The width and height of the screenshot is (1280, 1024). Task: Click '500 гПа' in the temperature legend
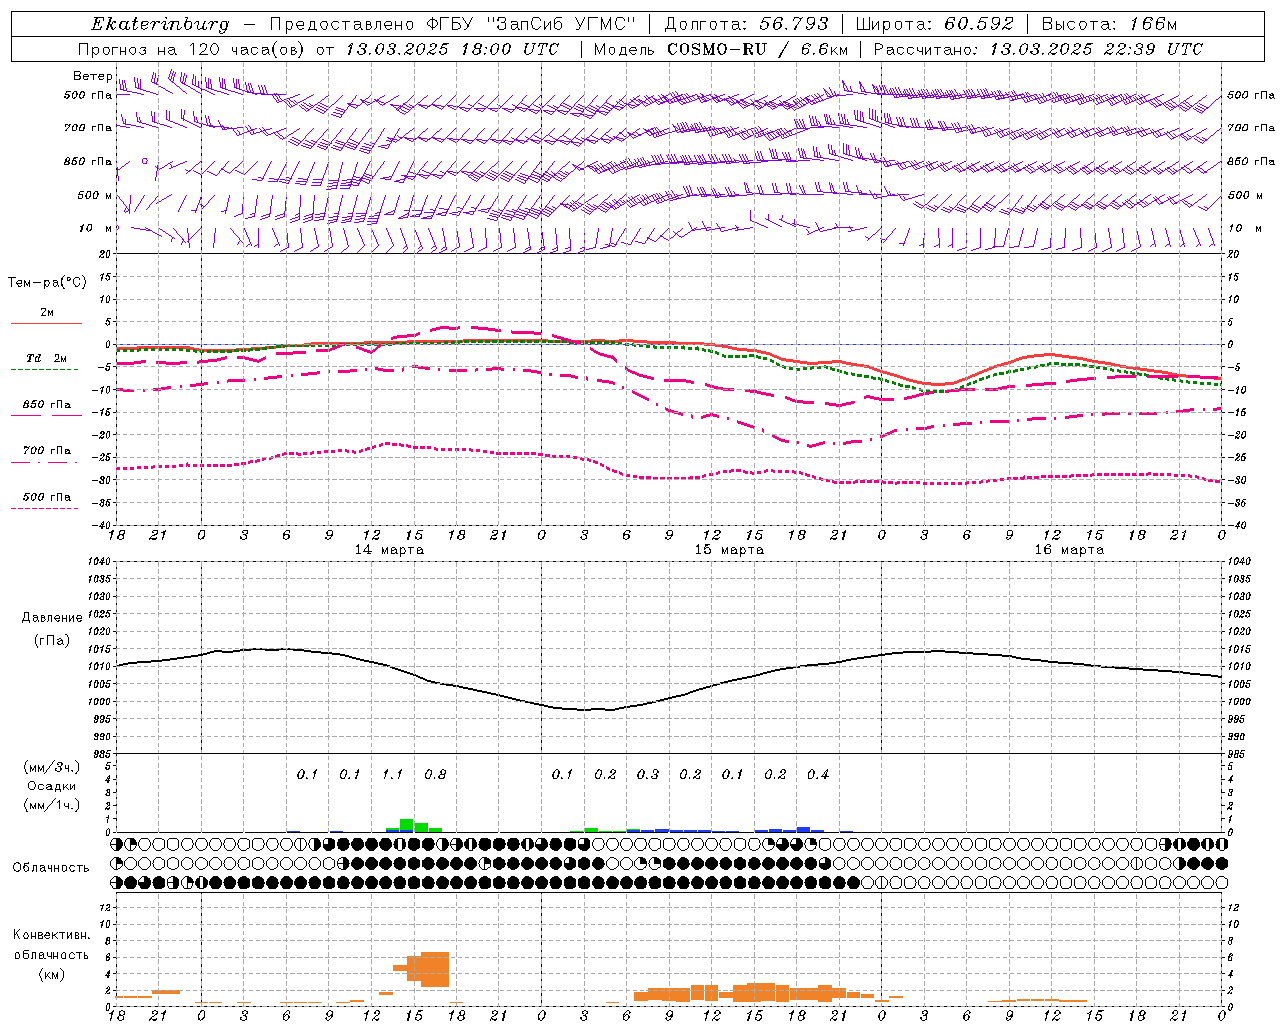tap(47, 497)
